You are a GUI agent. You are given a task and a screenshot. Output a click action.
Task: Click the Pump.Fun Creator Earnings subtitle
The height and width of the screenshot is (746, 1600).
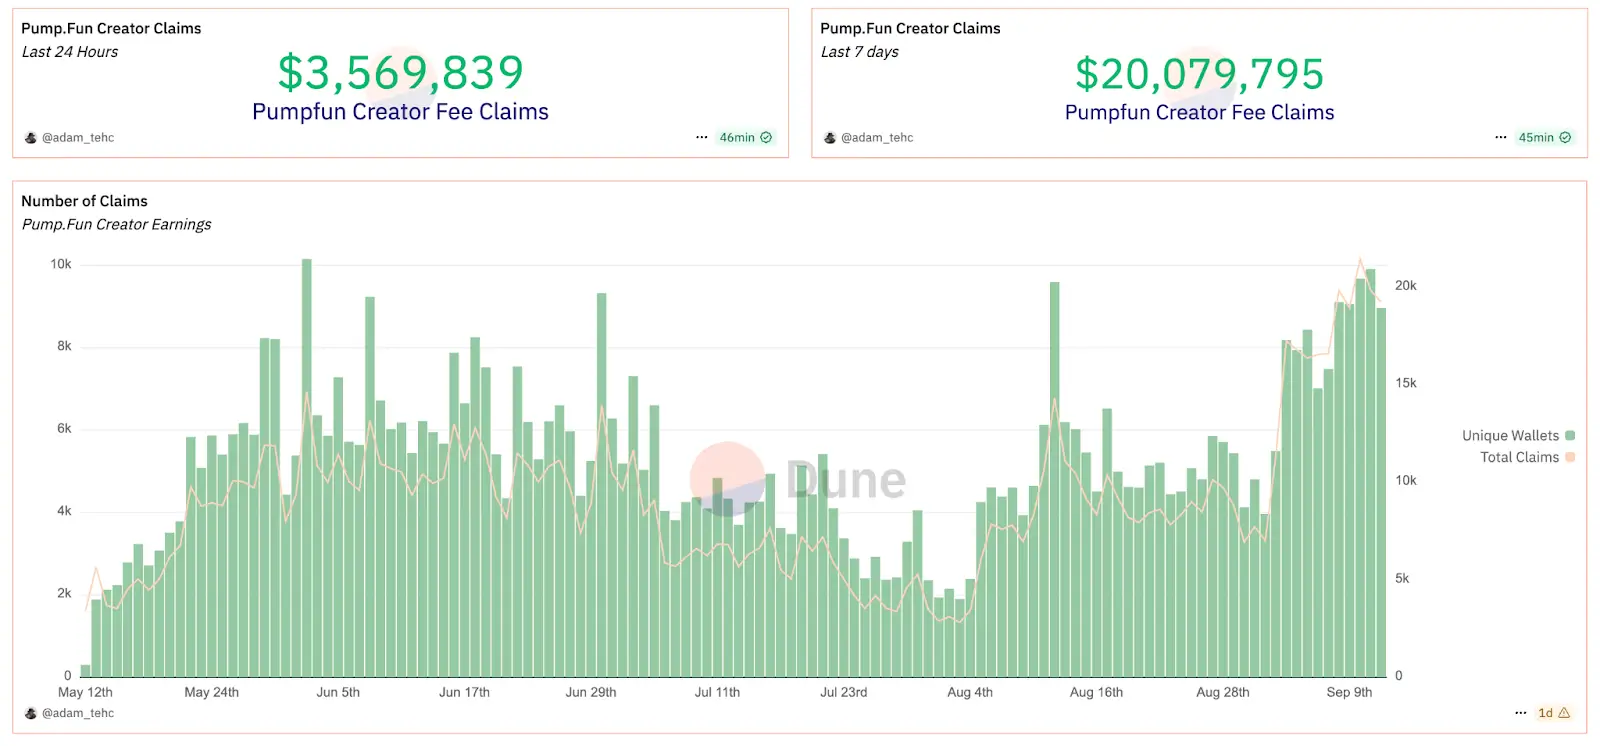pyautogui.click(x=117, y=225)
